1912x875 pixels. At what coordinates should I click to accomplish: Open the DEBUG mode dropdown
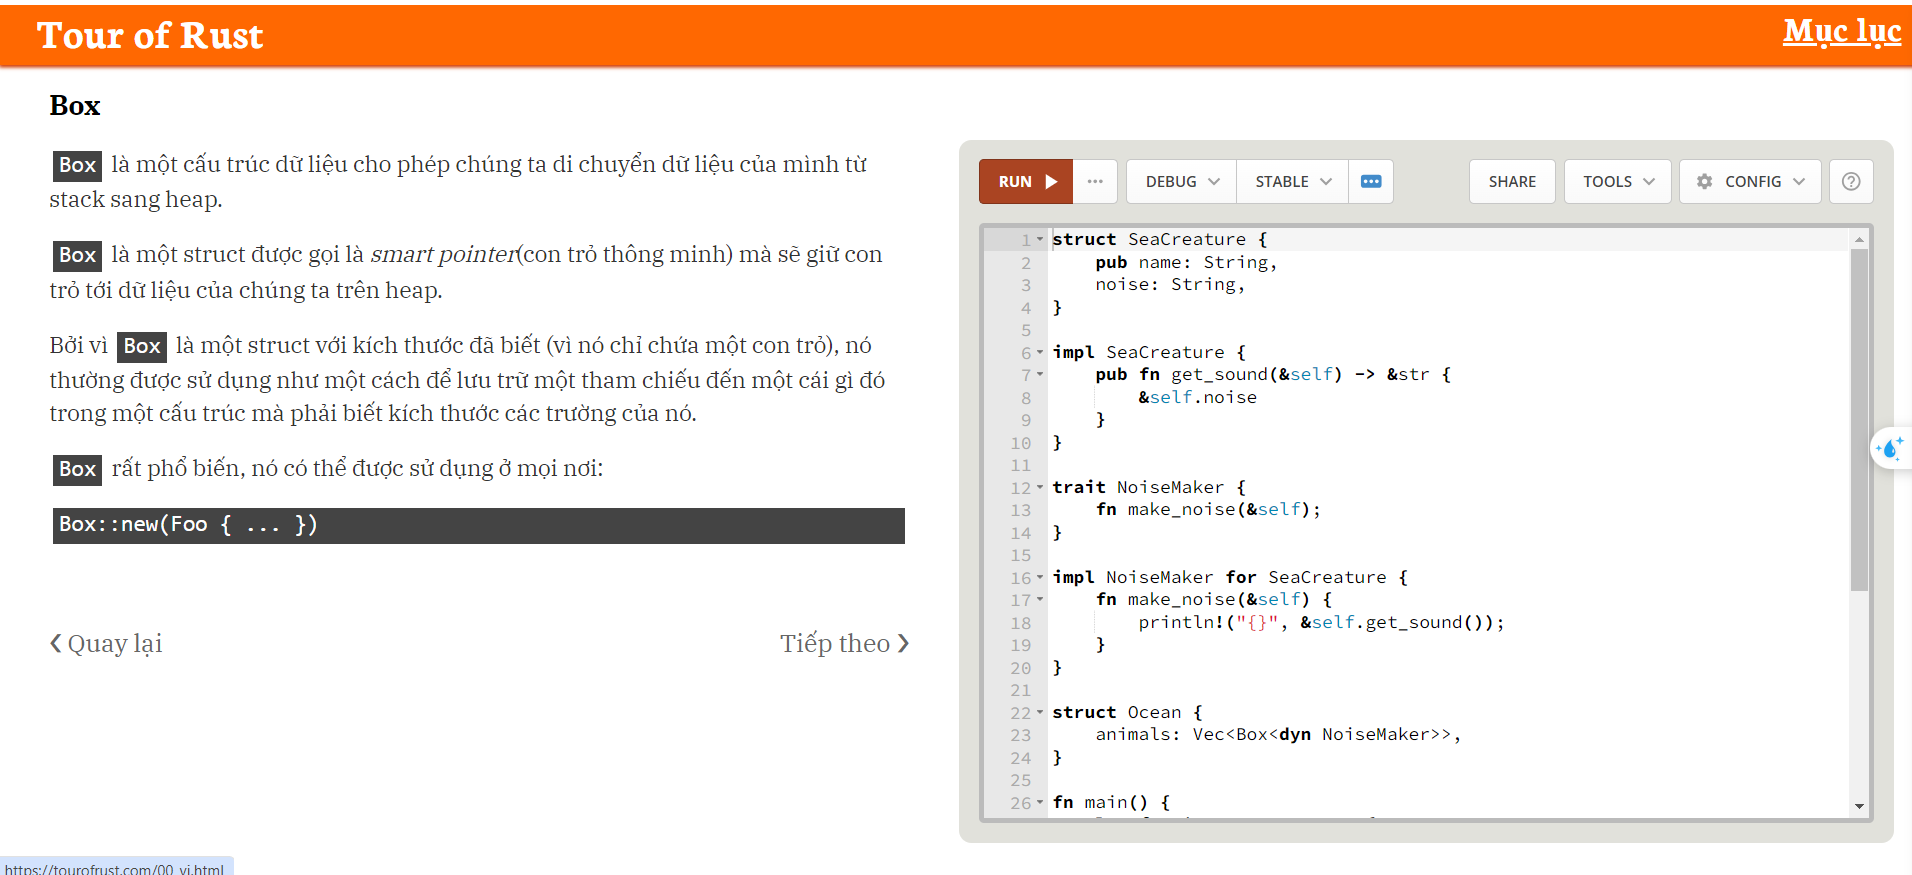[x=1182, y=182]
